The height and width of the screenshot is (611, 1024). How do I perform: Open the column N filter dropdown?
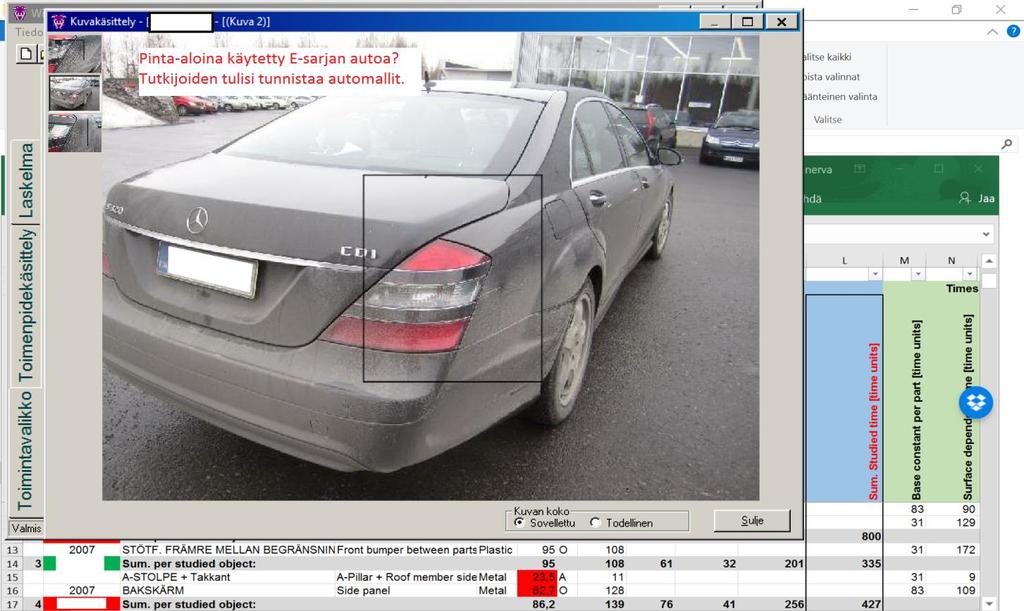point(970,274)
